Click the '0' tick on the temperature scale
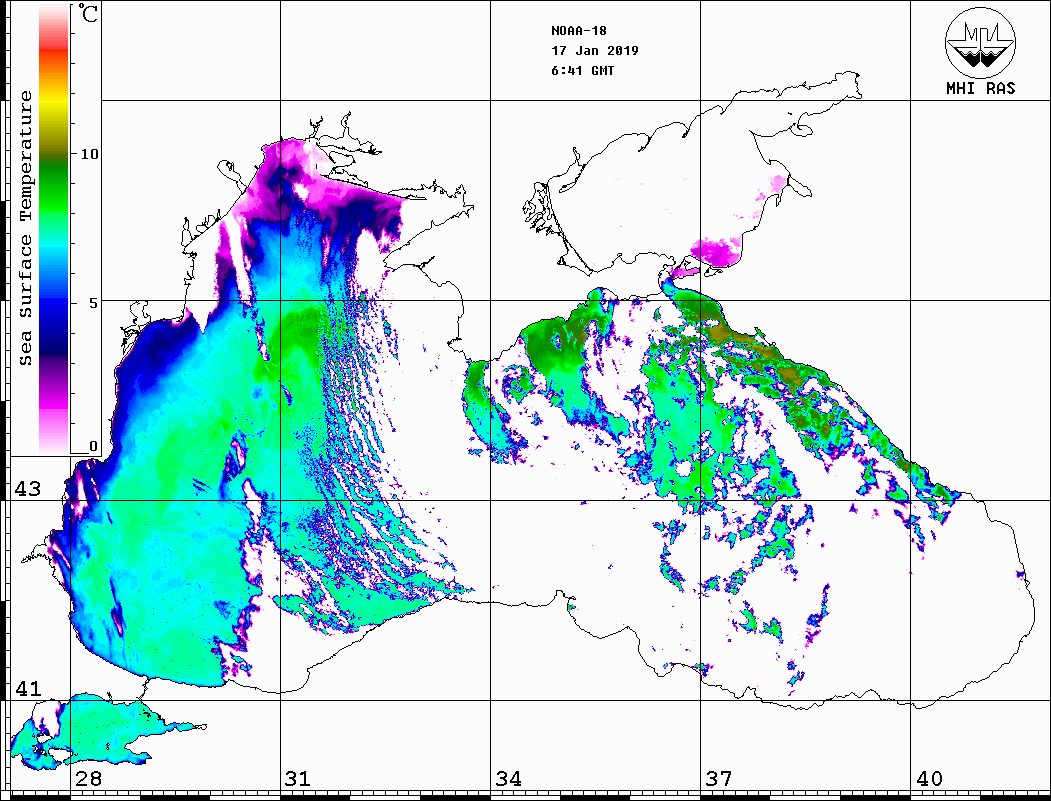 (x=93, y=446)
